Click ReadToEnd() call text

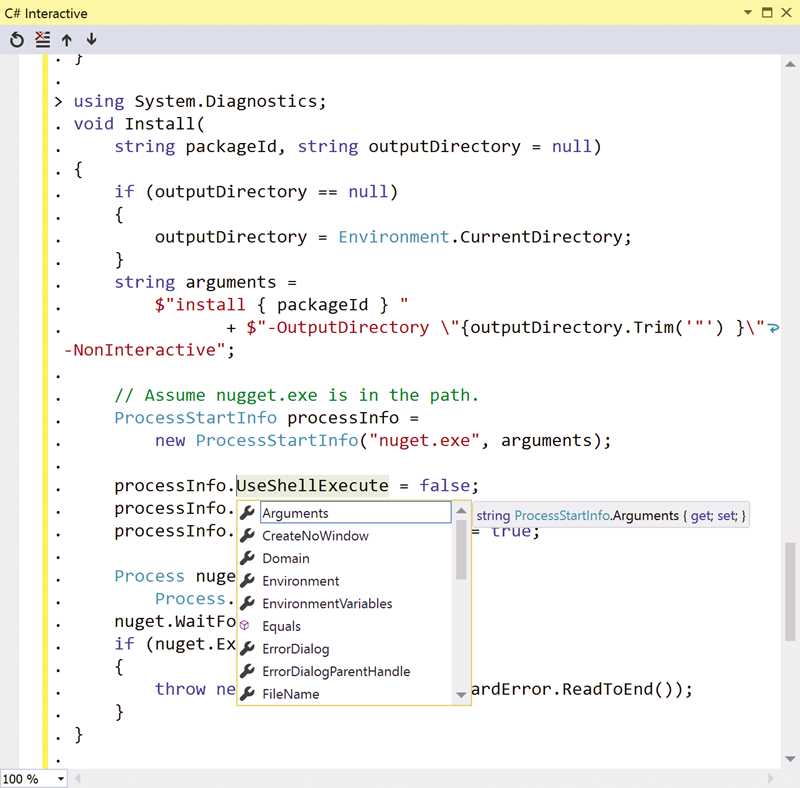[x=621, y=689]
